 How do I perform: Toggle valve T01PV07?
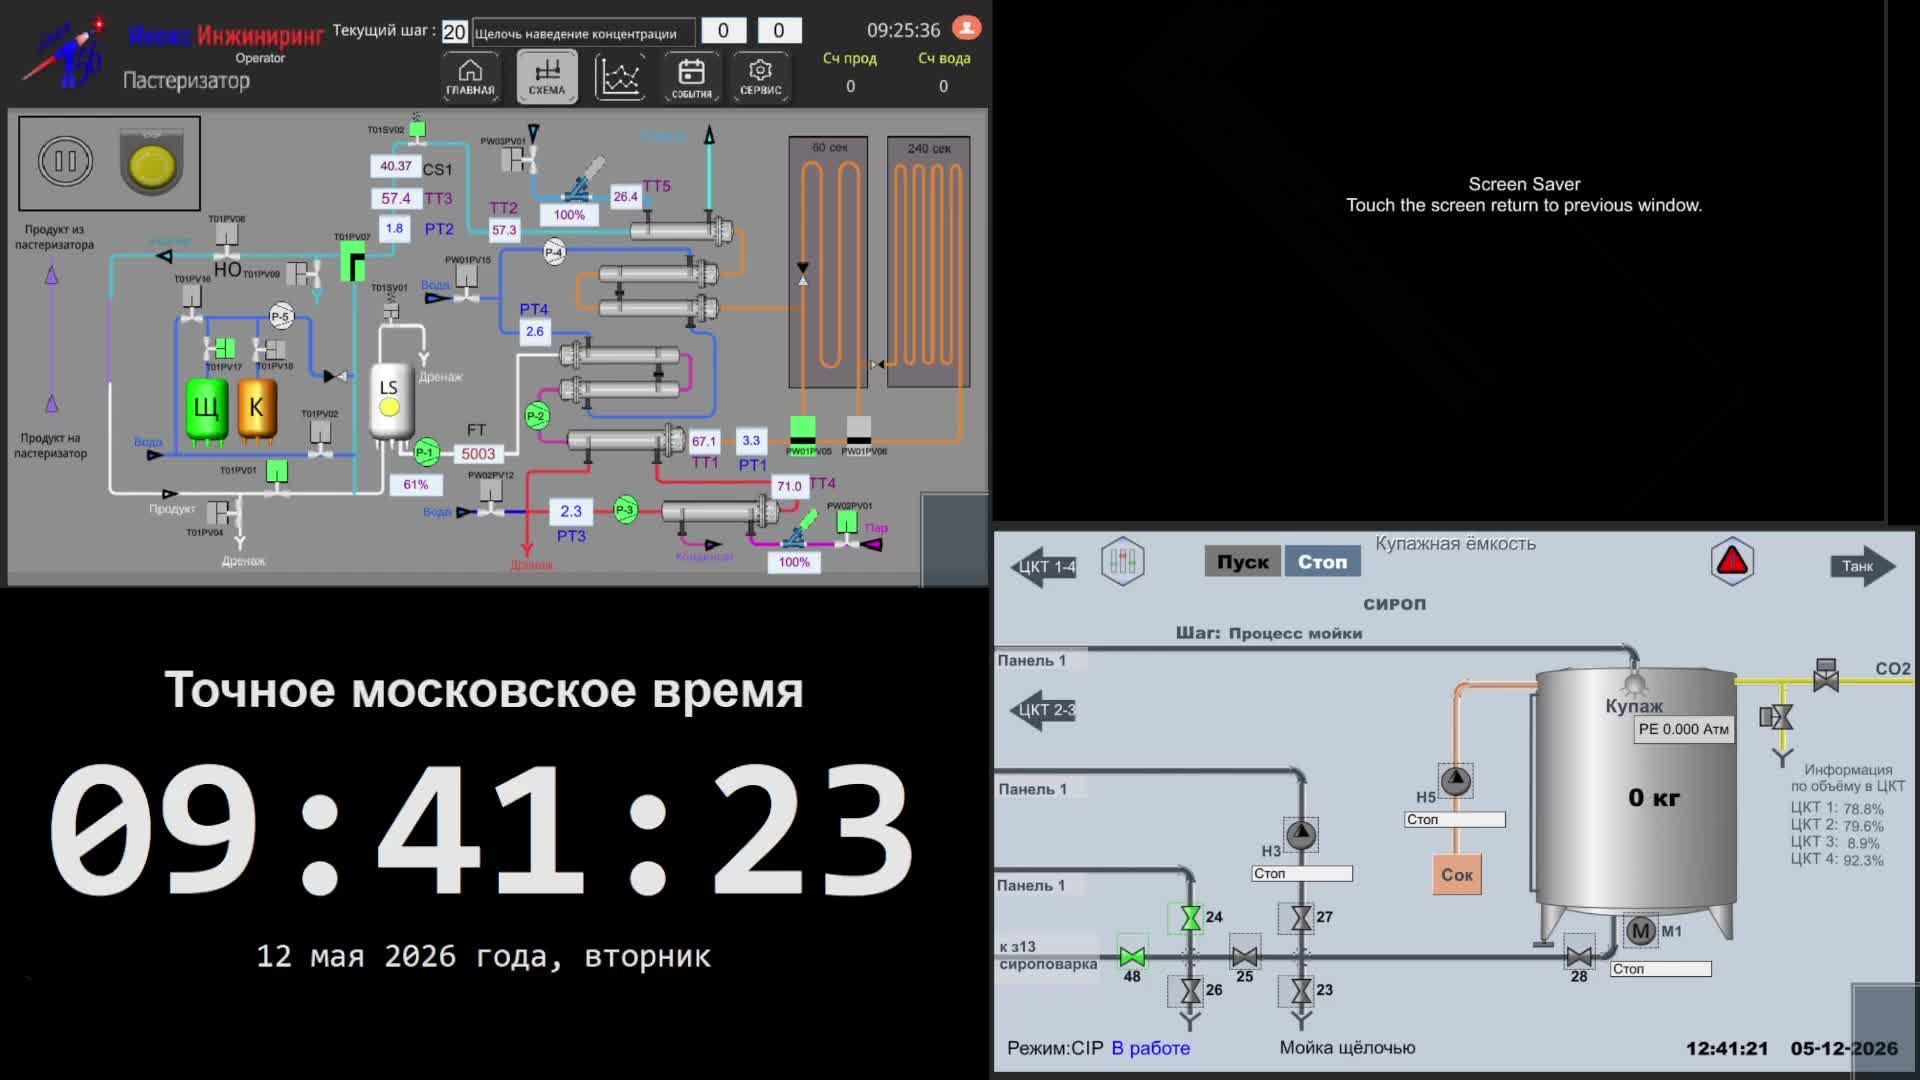tap(353, 261)
